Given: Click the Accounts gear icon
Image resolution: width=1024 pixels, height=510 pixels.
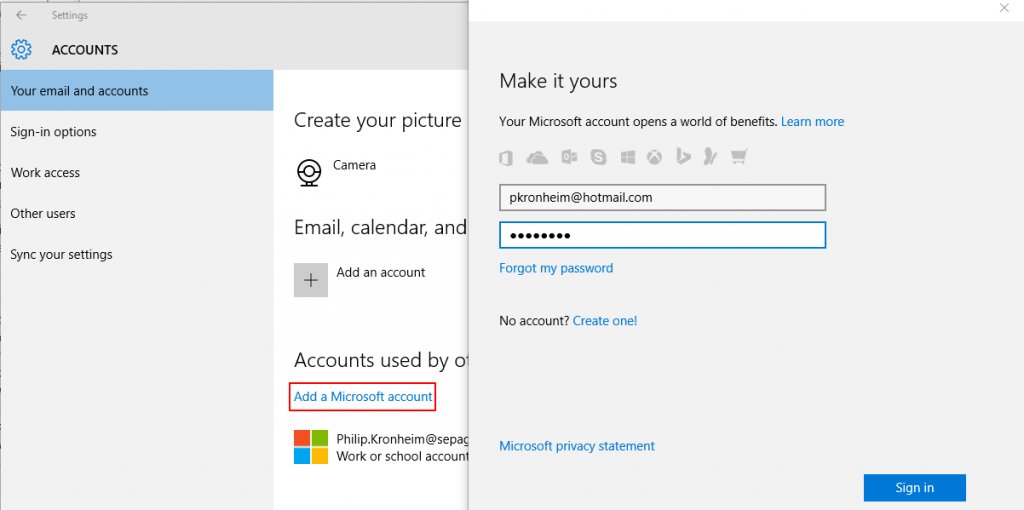Looking at the screenshot, I should [x=22, y=50].
